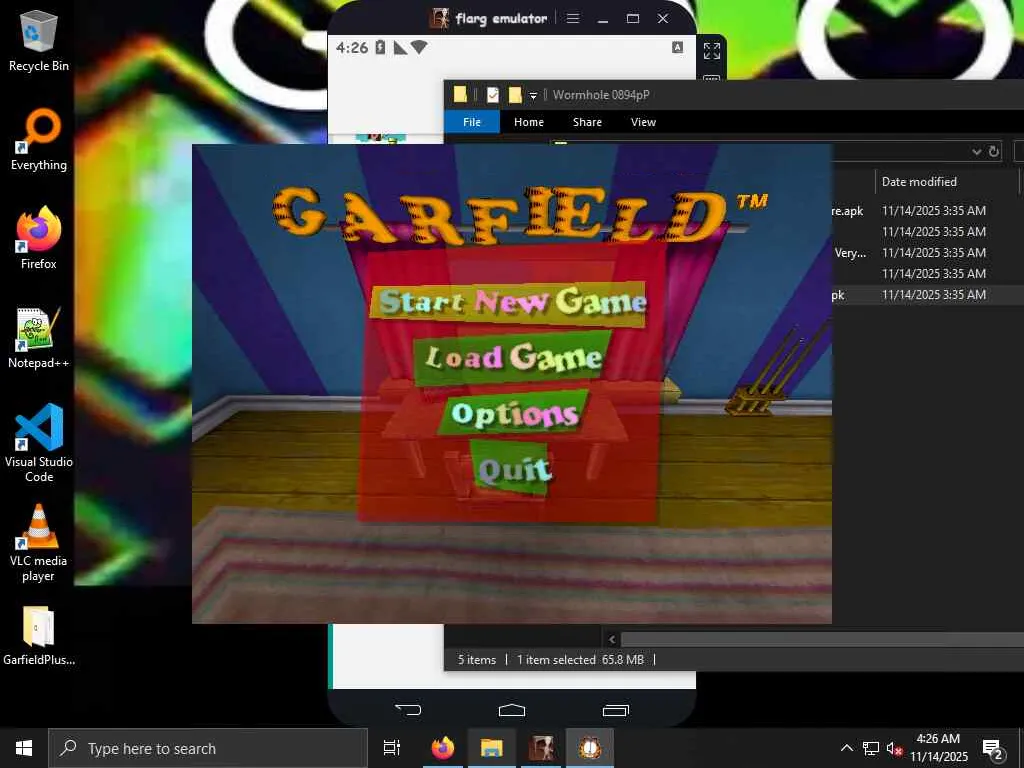Sort by Date modified column header
Screen dimensions: 1024x768
tap(919, 182)
